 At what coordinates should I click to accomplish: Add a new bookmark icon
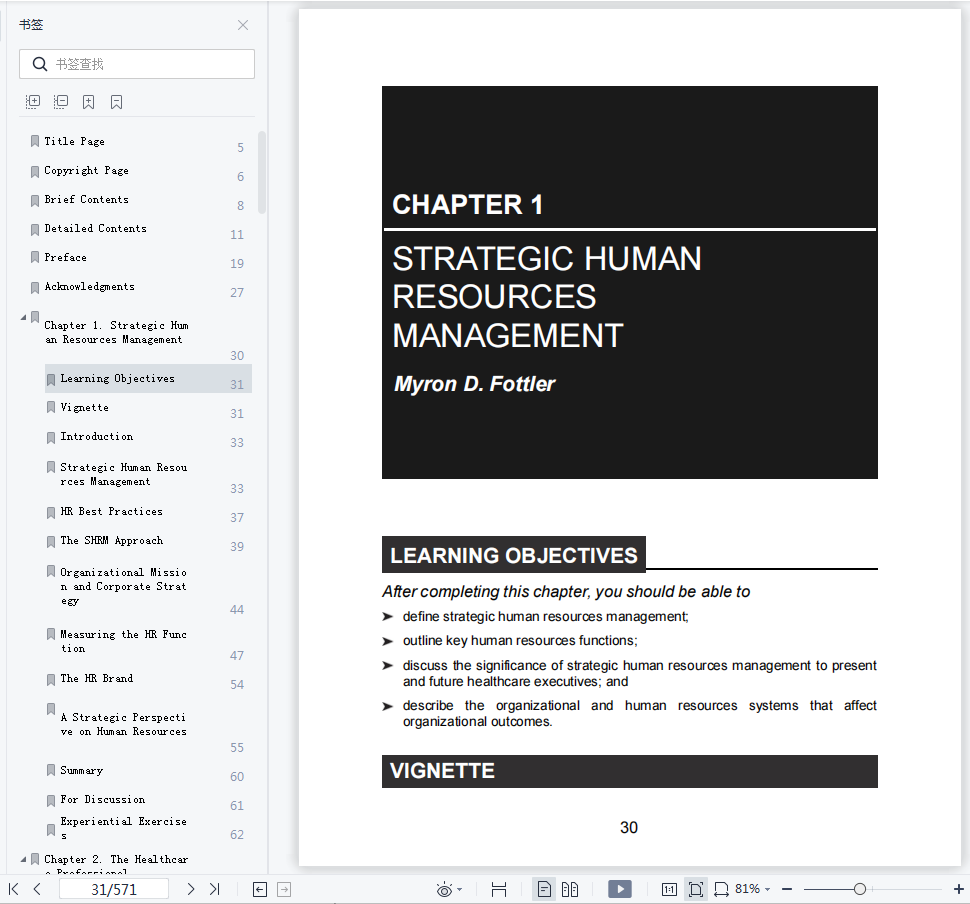click(88, 101)
